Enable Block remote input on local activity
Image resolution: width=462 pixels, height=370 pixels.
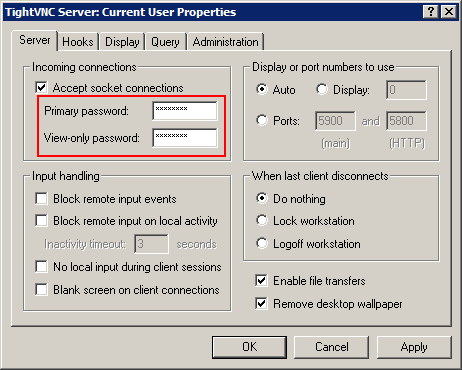point(41,221)
